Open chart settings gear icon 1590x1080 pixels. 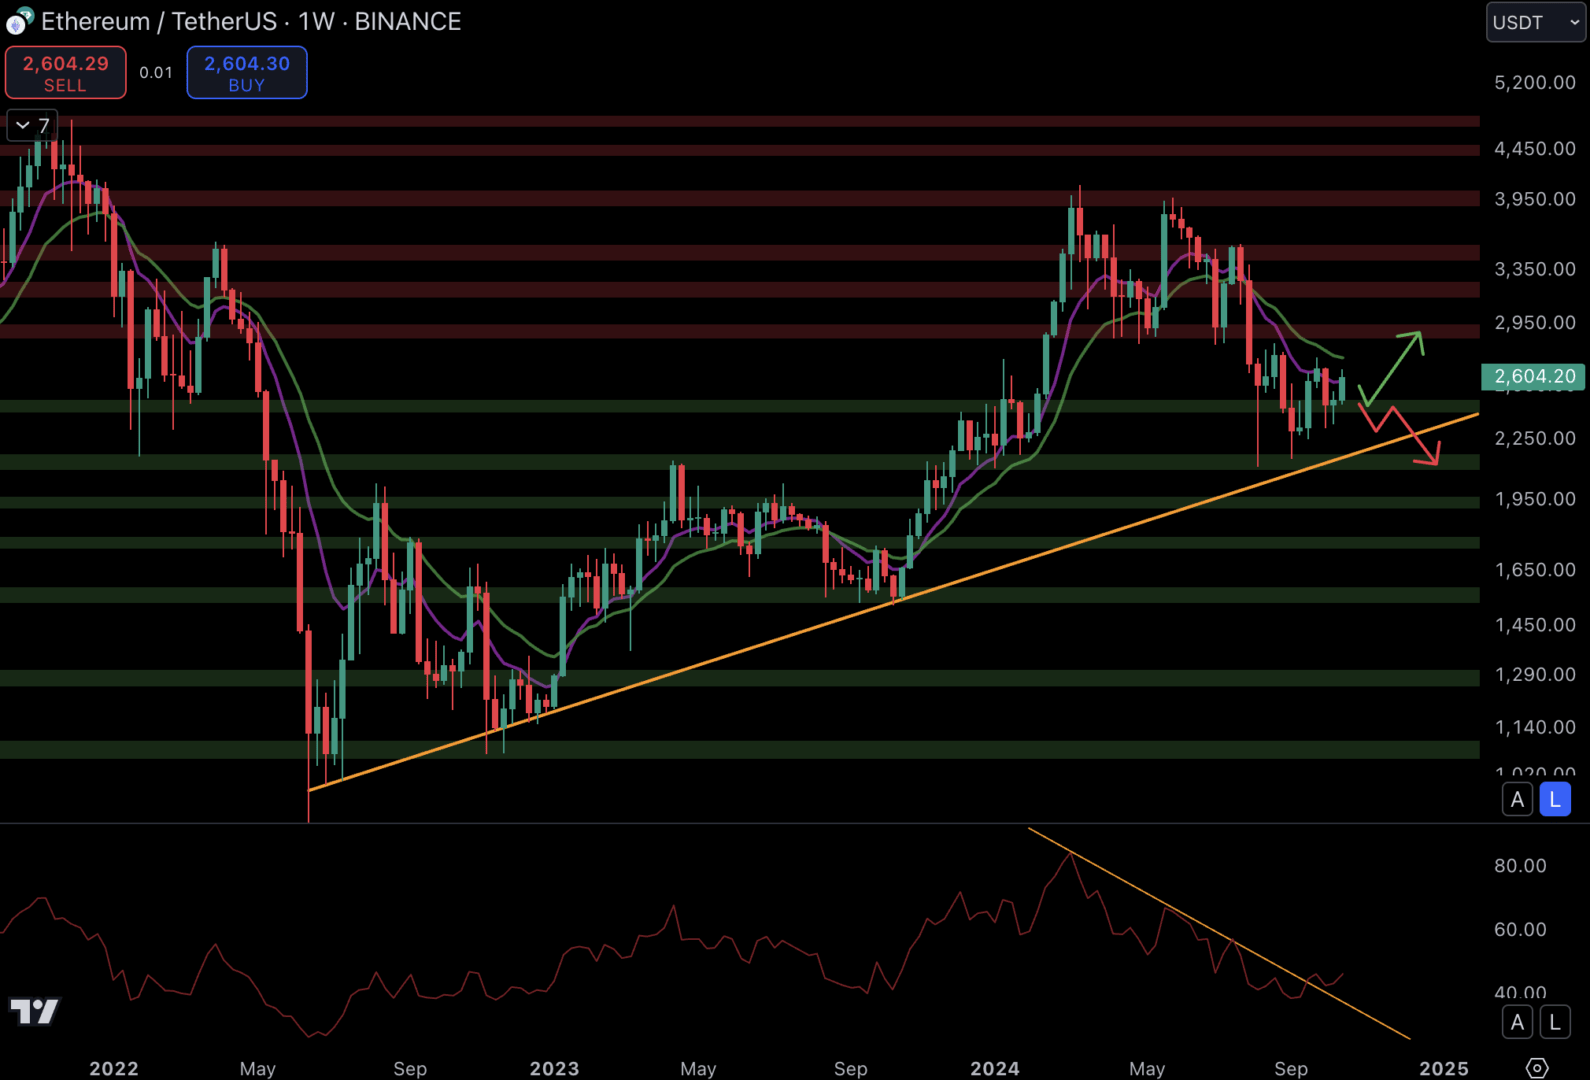click(1537, 1068)
